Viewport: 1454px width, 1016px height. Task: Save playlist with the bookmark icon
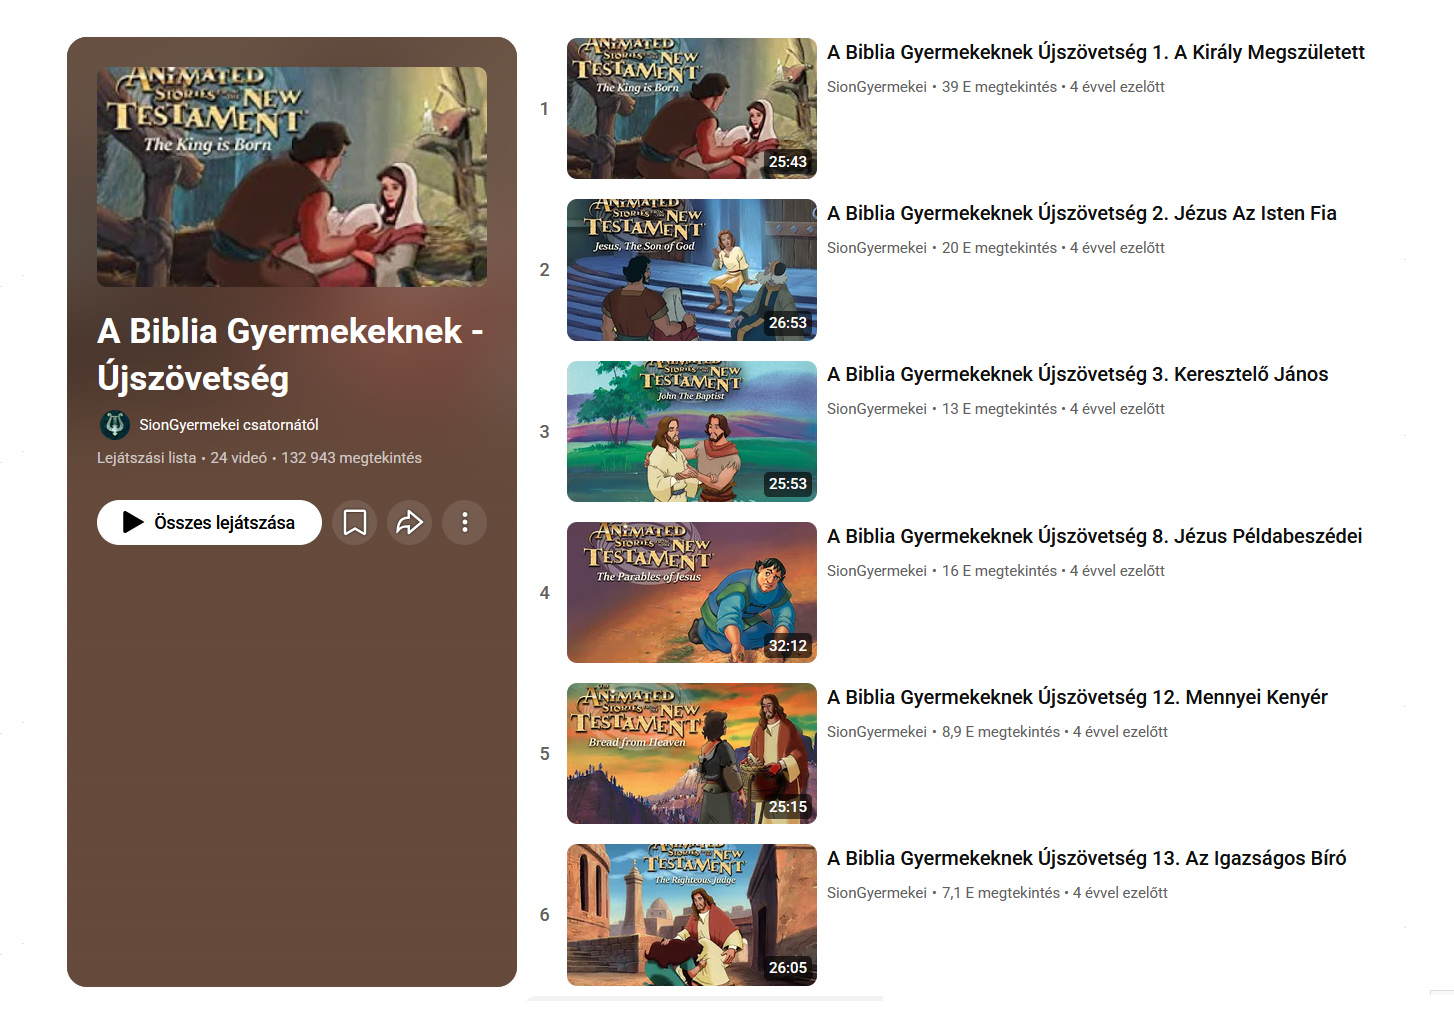[x=354, y=522]
